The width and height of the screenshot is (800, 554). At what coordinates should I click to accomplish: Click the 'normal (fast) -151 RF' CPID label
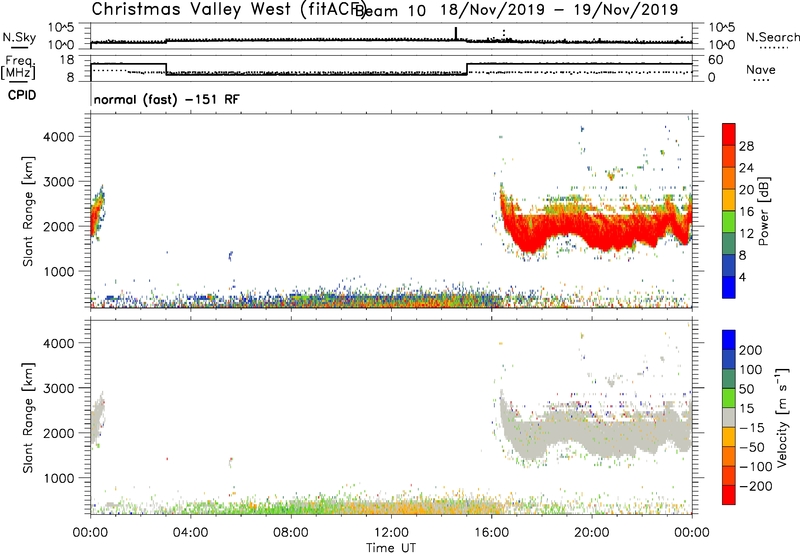166,99
